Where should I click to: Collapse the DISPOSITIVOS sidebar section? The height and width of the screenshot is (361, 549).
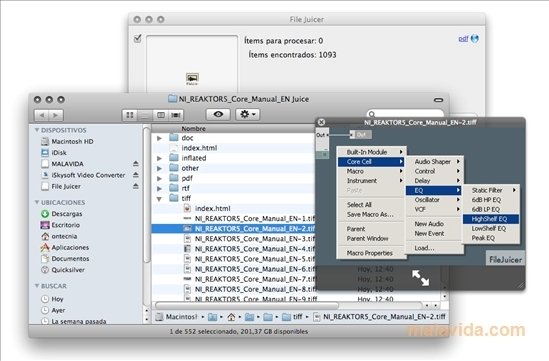tap(37, 130)
